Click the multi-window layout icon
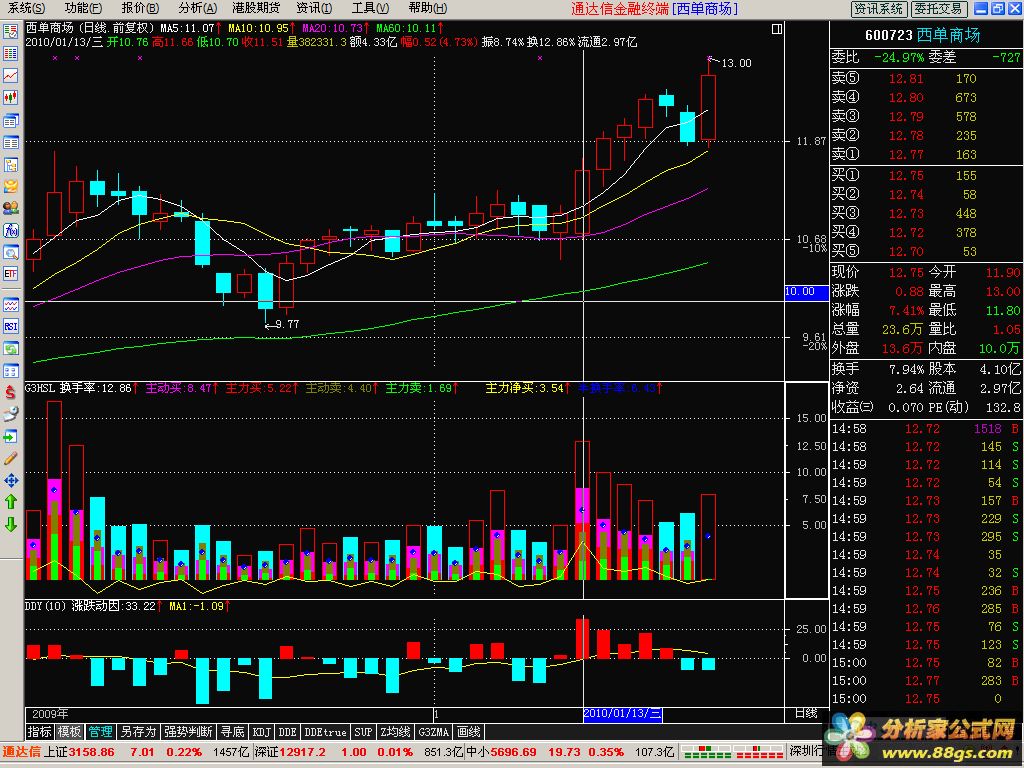The width and height of the screenshot is (1024, 768). tap(10, 371)
